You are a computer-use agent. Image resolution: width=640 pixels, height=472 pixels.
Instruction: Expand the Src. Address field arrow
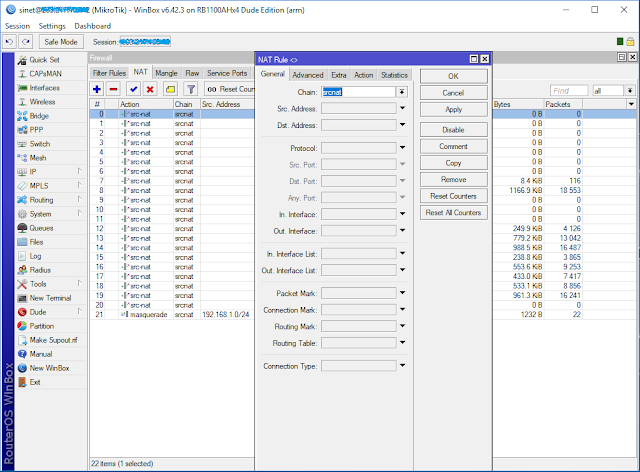coord(402,109)
